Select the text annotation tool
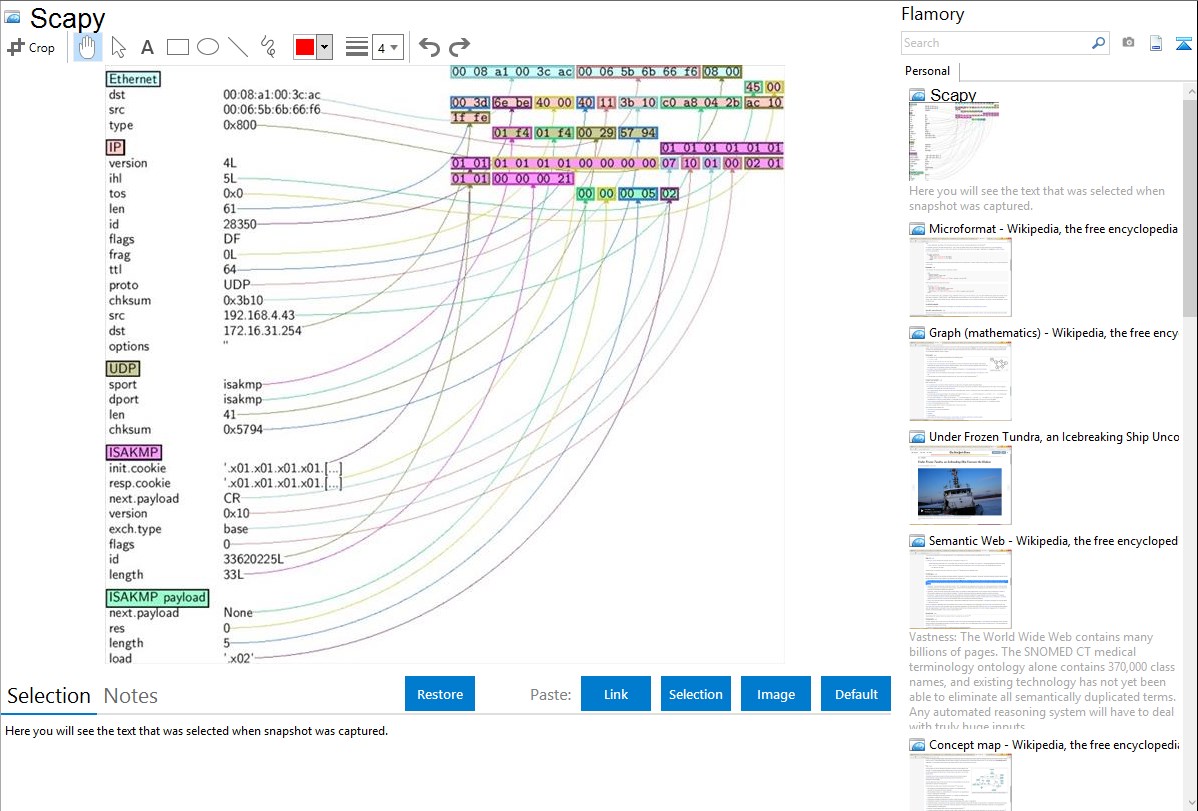1198x811 pixels. [147, 47]
